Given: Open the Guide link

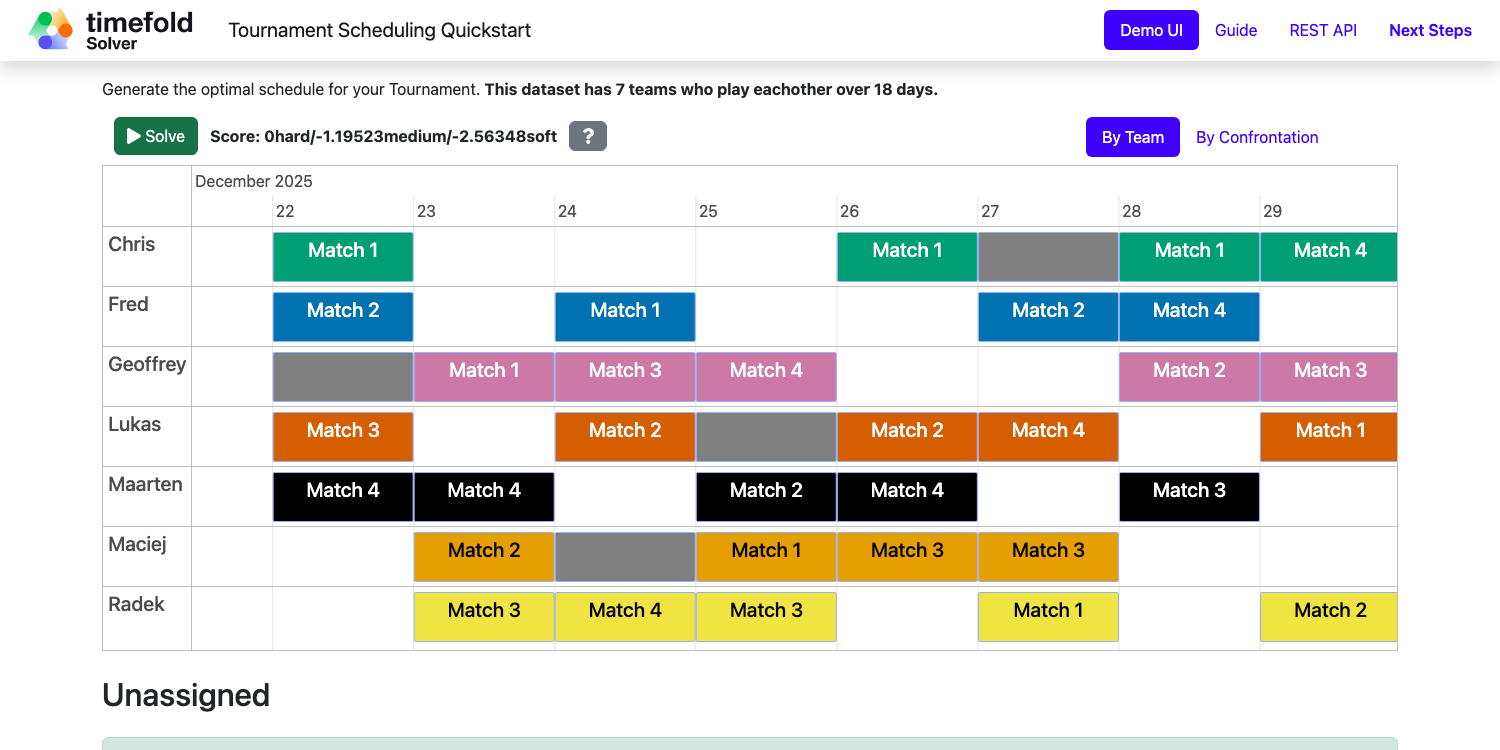Looking at the screenshot, I should (x=1236, y=30).
